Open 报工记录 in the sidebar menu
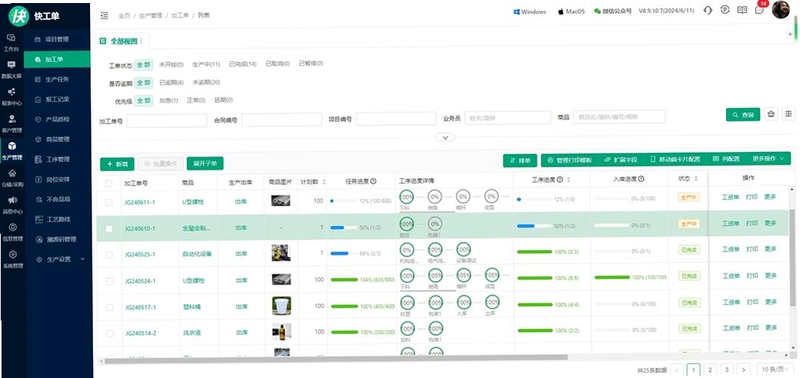The image size is (800, 378). [x=57, y=99]
